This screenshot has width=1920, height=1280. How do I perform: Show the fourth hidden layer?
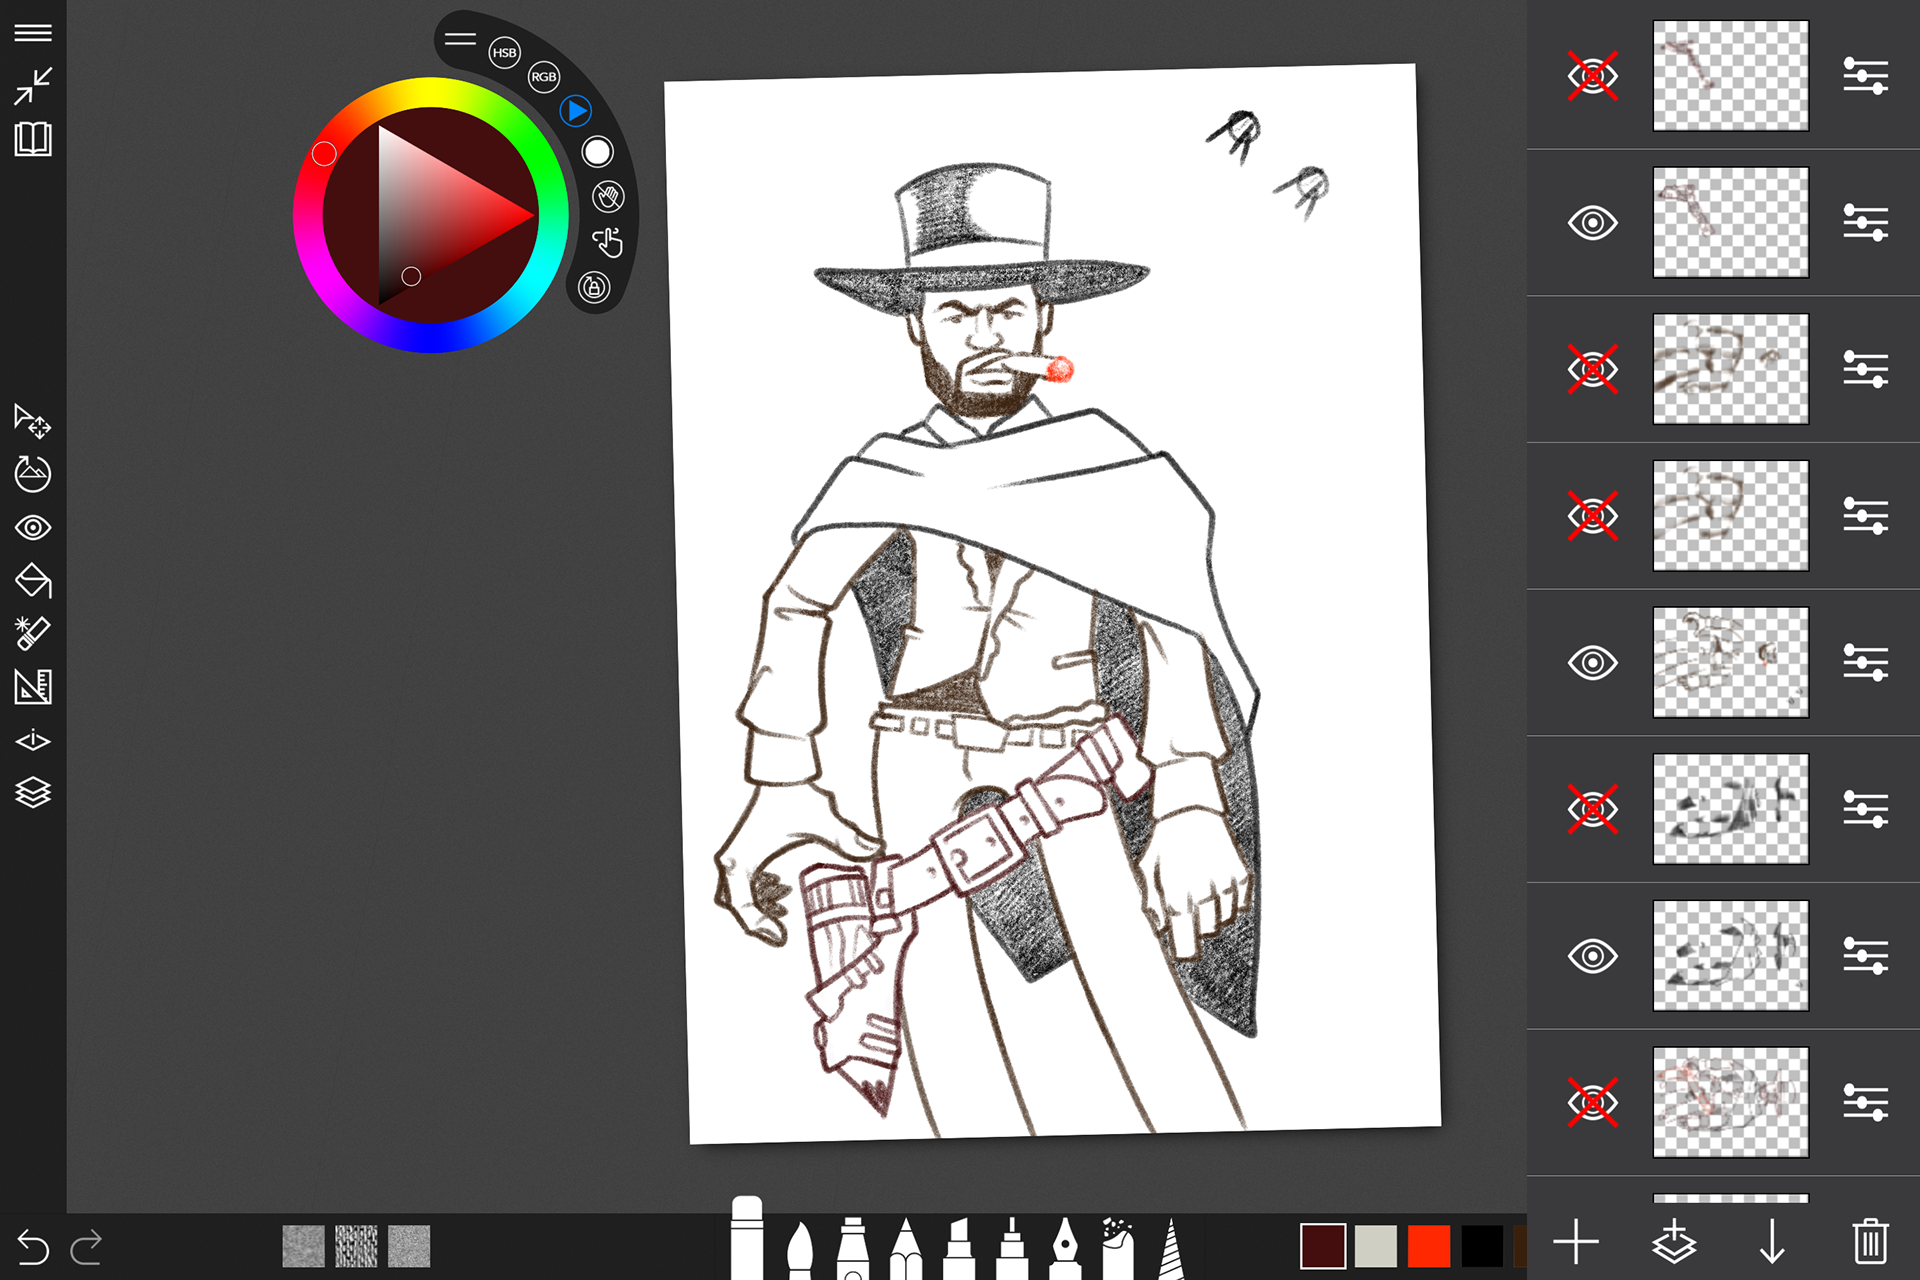click(1593, 516)
